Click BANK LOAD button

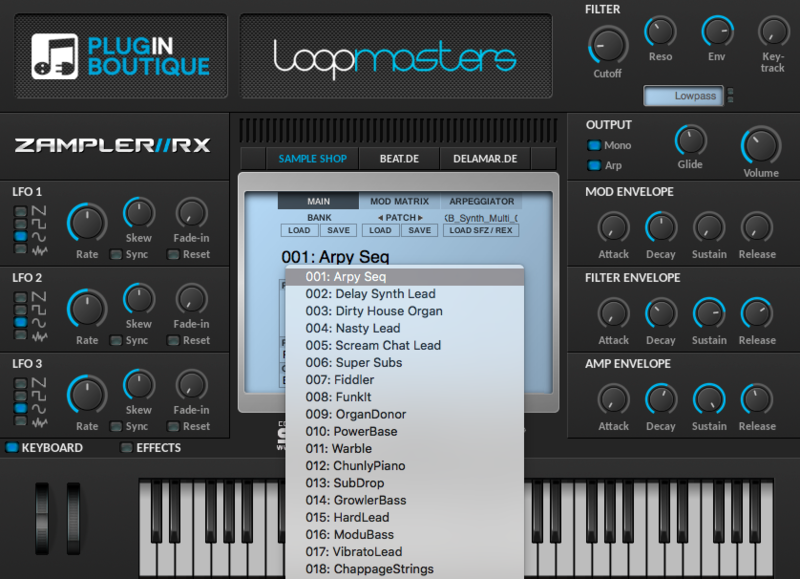coord(299,231)
